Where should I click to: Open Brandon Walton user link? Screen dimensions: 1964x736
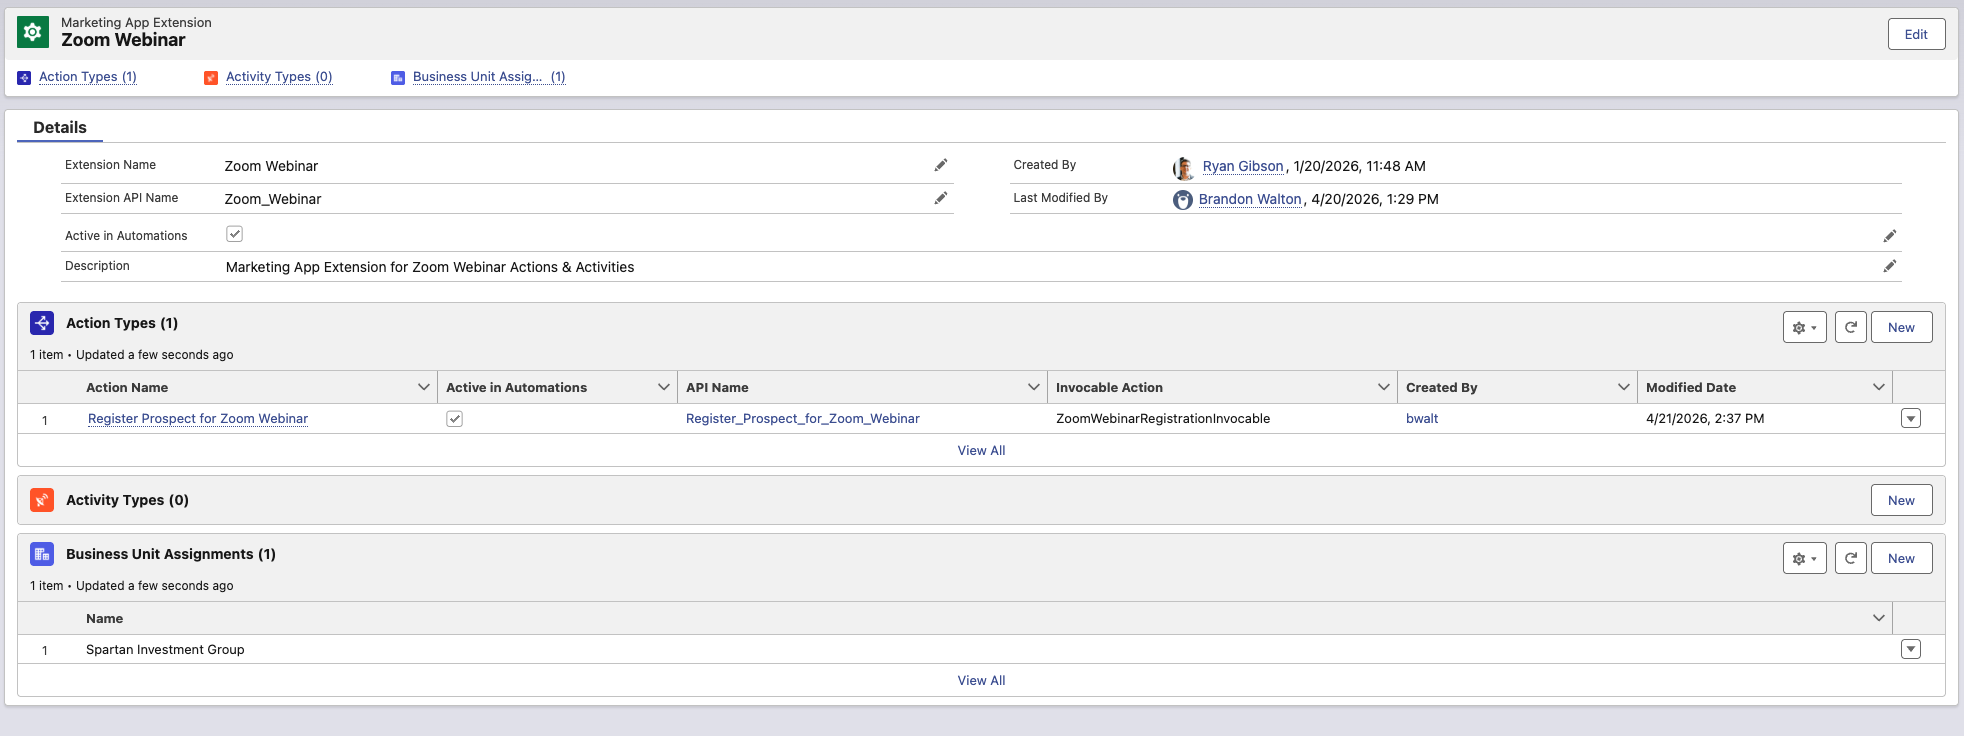(x=1250, y=199)
